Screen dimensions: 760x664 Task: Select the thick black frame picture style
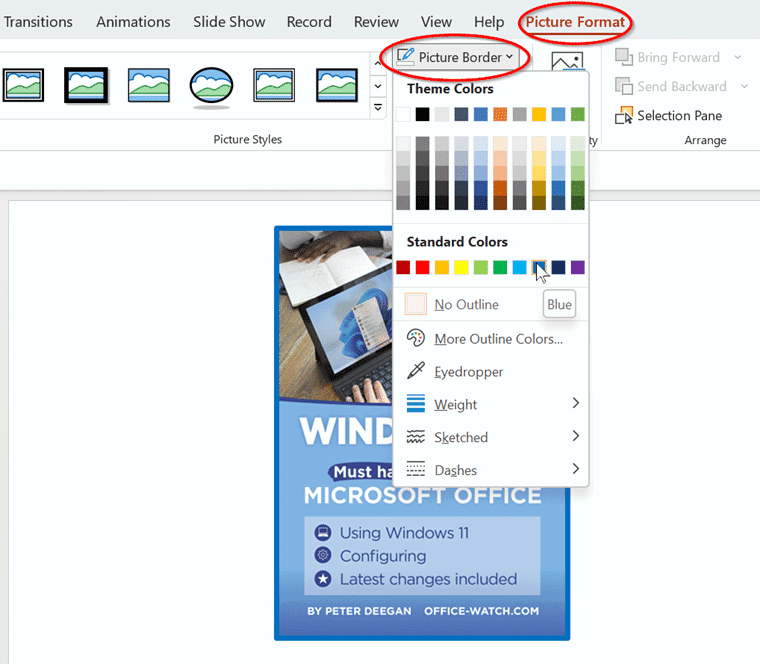(x=86, y=86)
